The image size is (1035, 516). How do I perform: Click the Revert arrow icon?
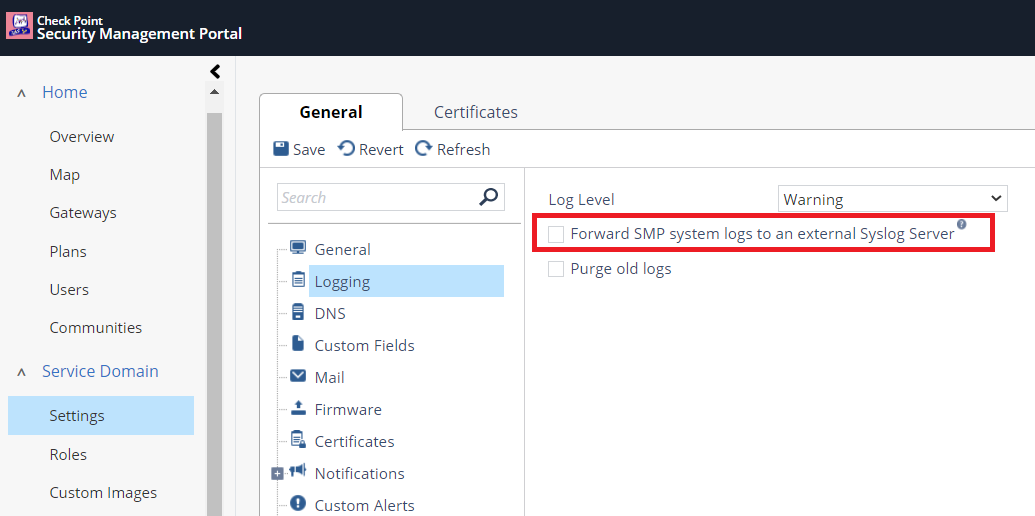point(347,148)
